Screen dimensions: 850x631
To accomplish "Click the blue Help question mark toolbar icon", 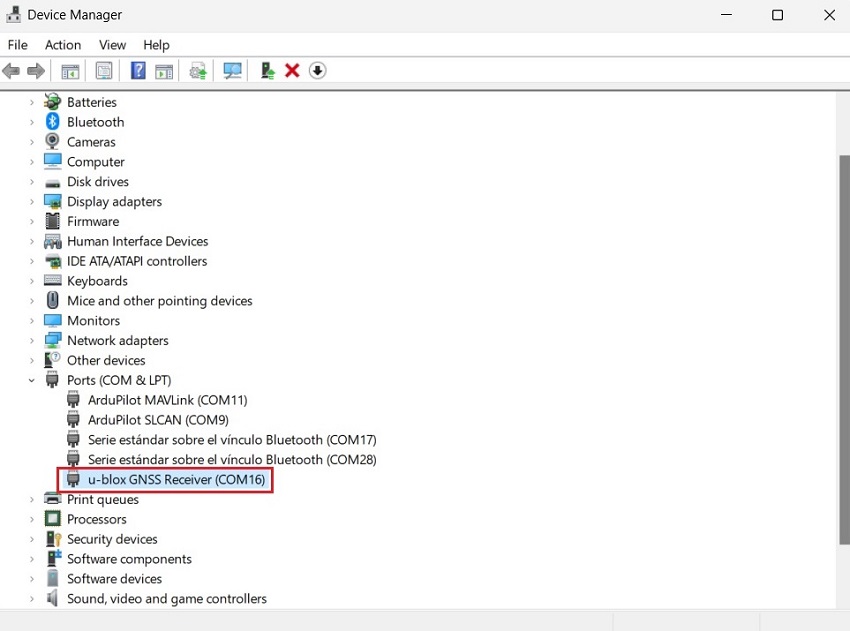I will [x=138, y=71].
